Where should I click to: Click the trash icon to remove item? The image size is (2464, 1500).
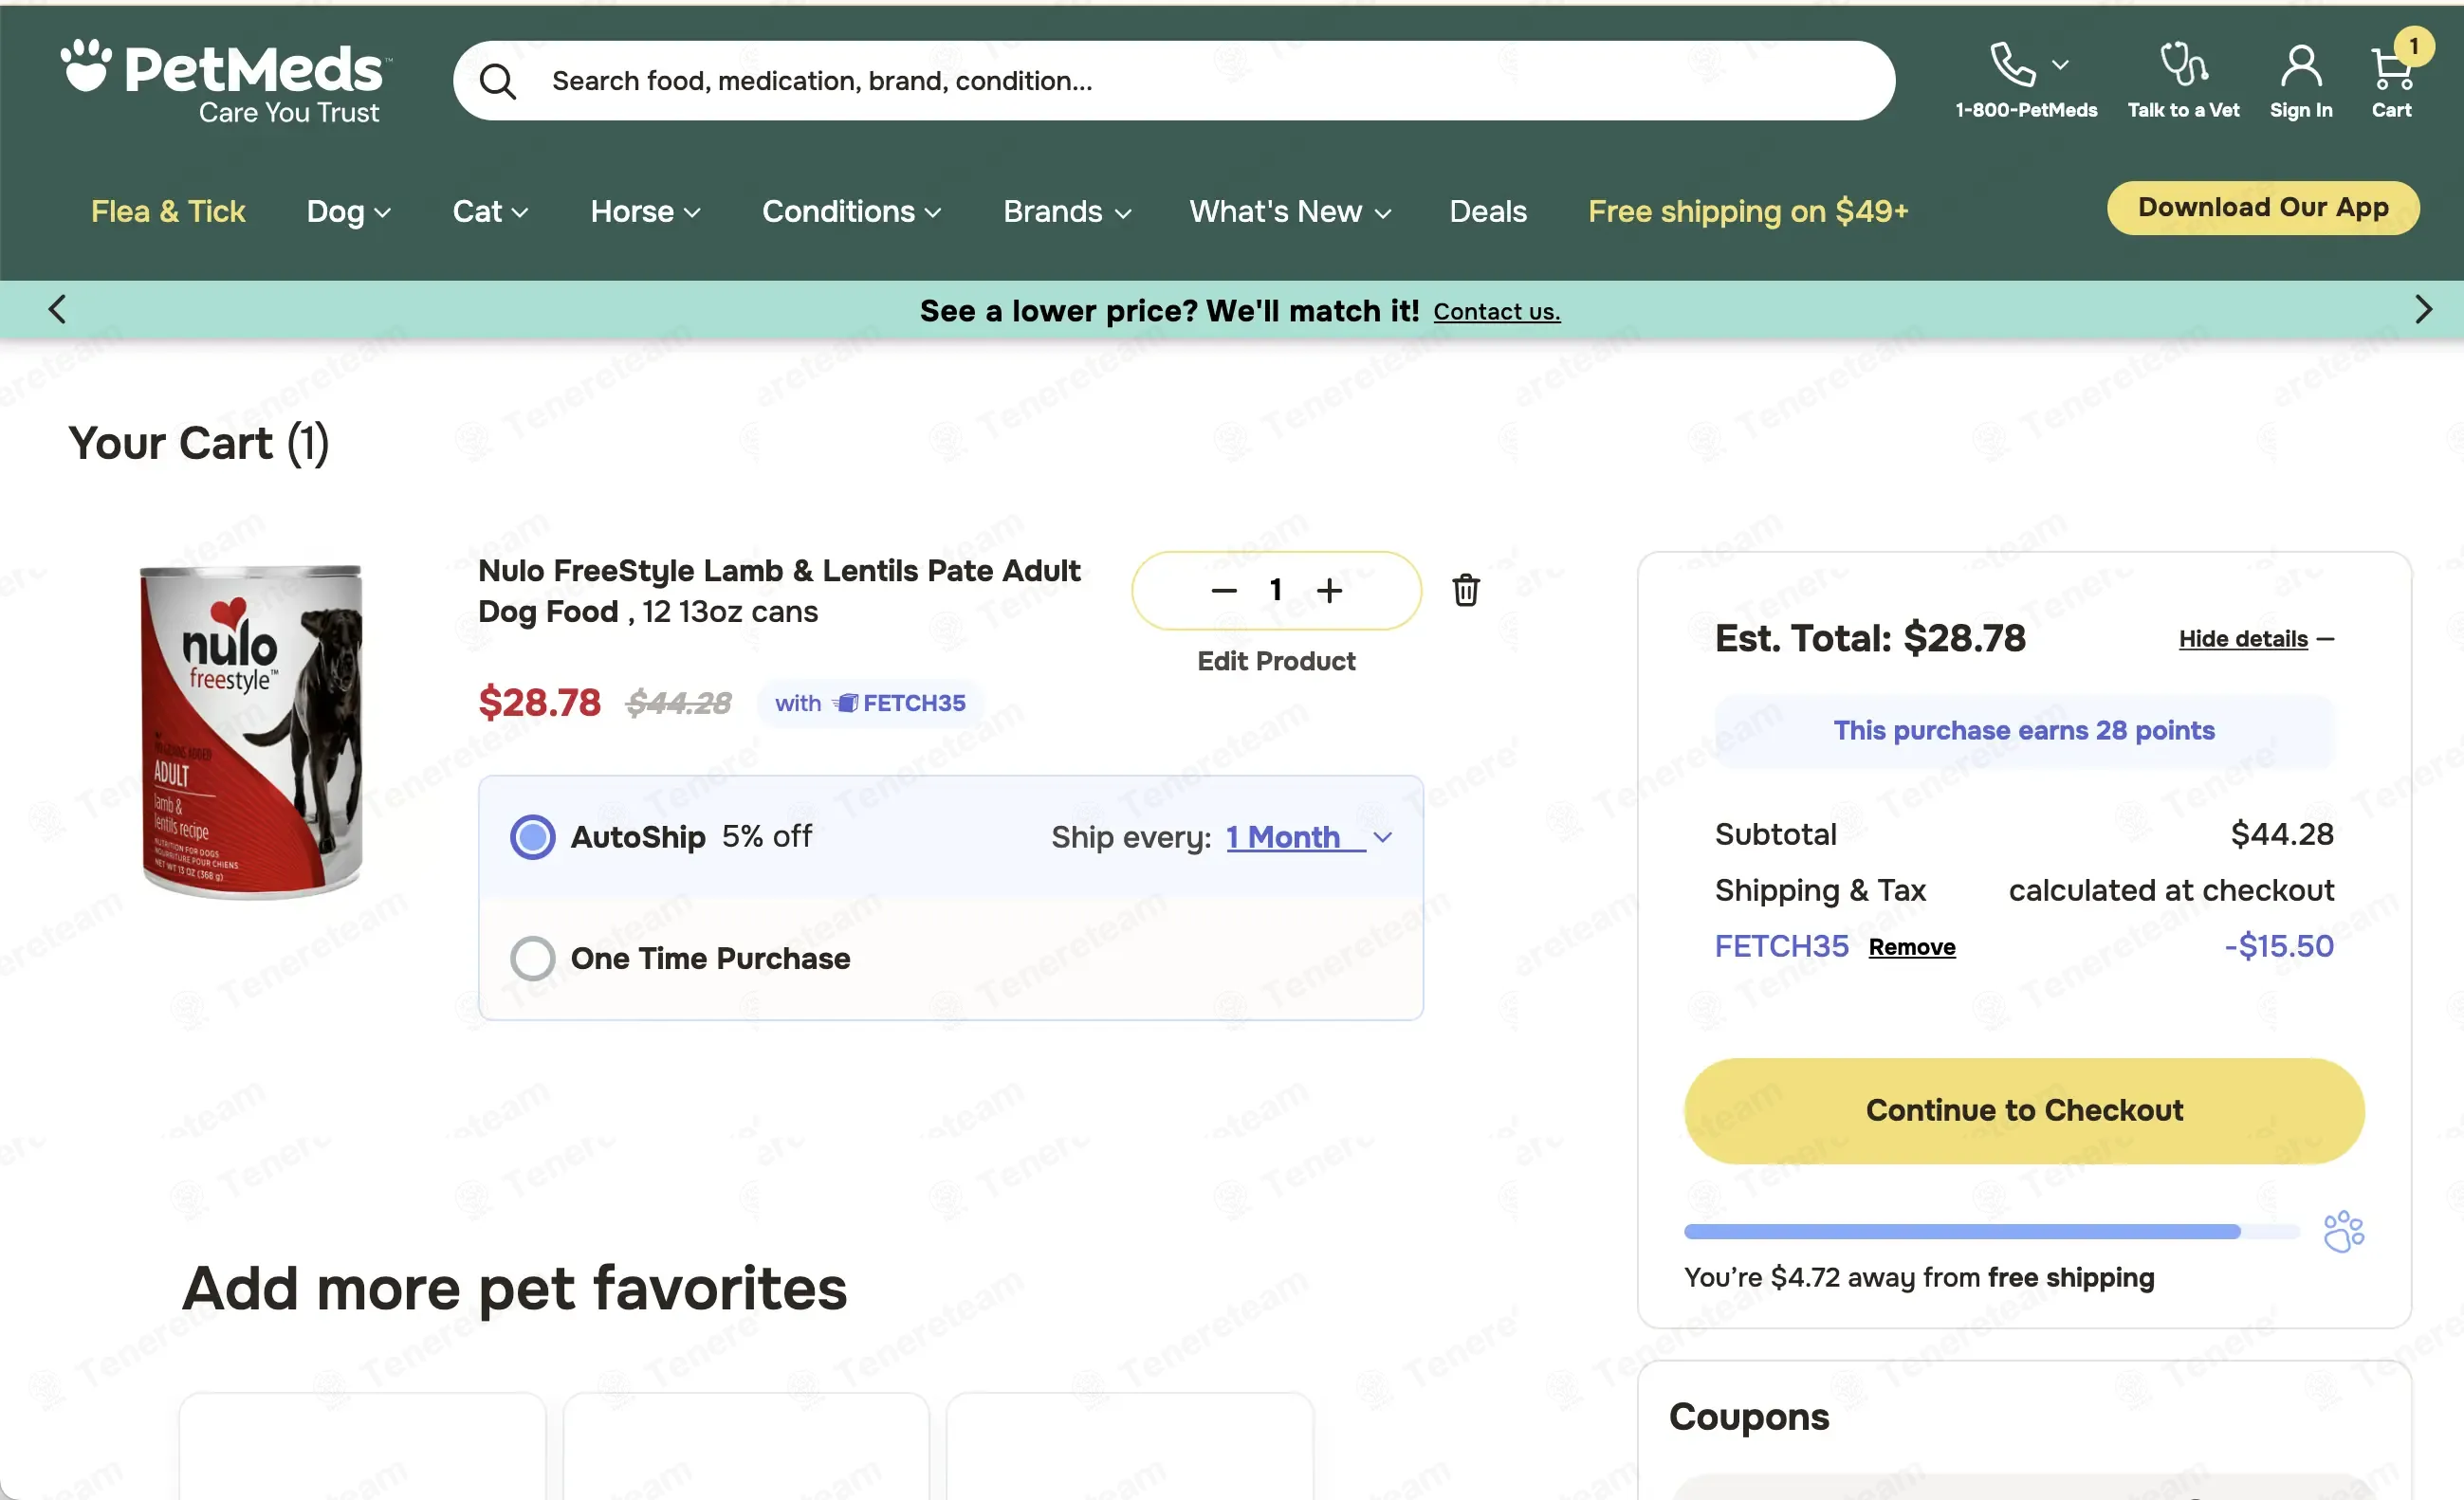tap(1465, 590)
